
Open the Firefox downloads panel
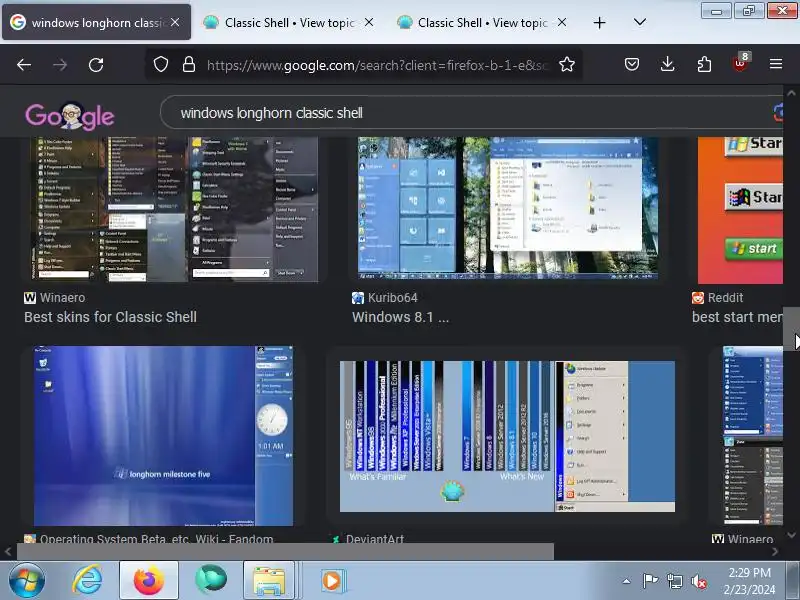[x=667, y=64]
